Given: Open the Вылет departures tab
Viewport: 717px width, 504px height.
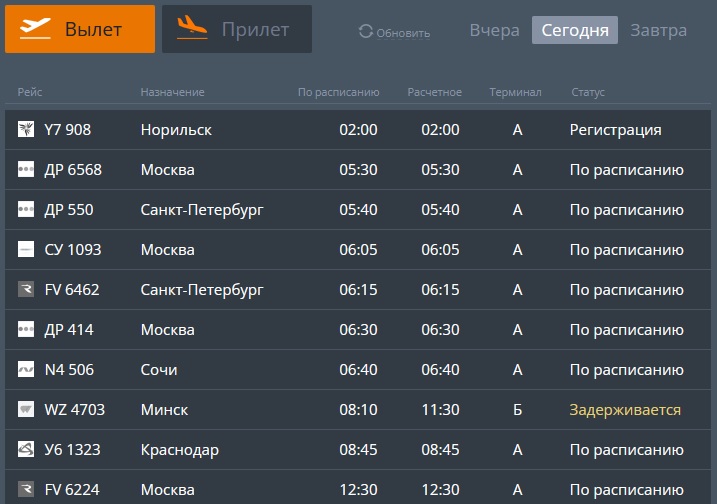Looking at the screenshot, I should pos(80,29).
